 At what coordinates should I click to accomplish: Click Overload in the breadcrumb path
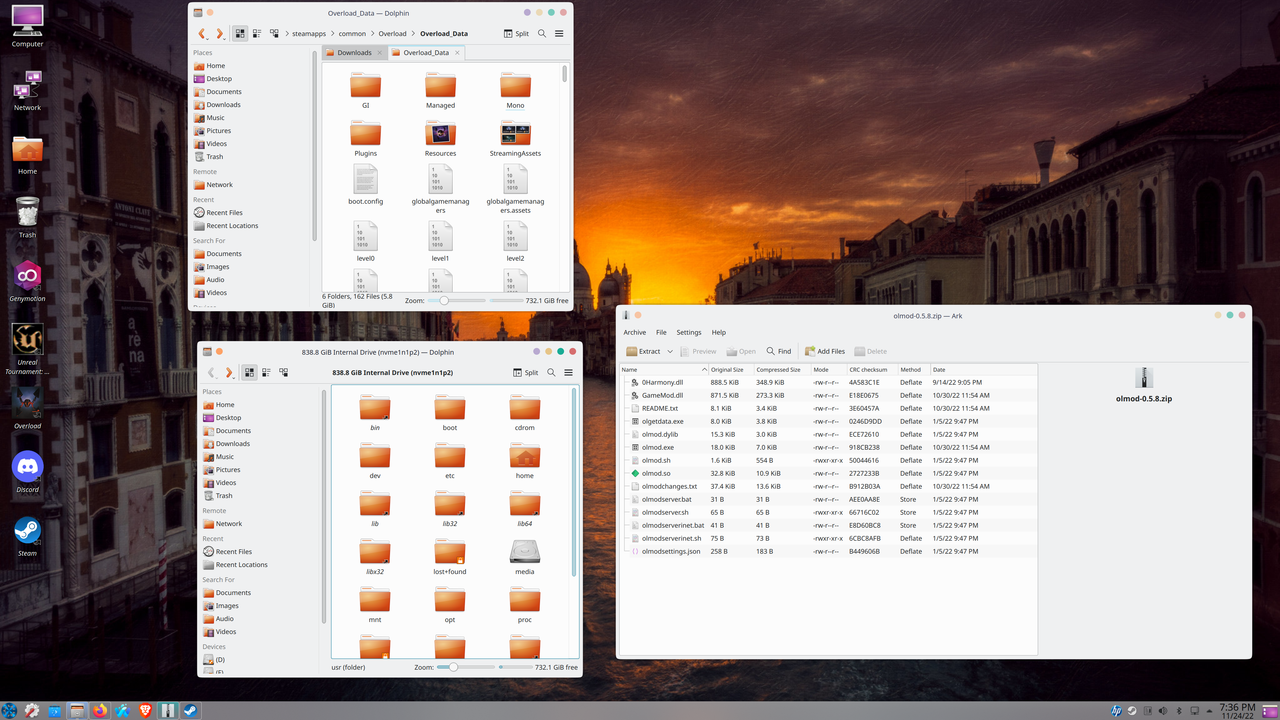393,34
